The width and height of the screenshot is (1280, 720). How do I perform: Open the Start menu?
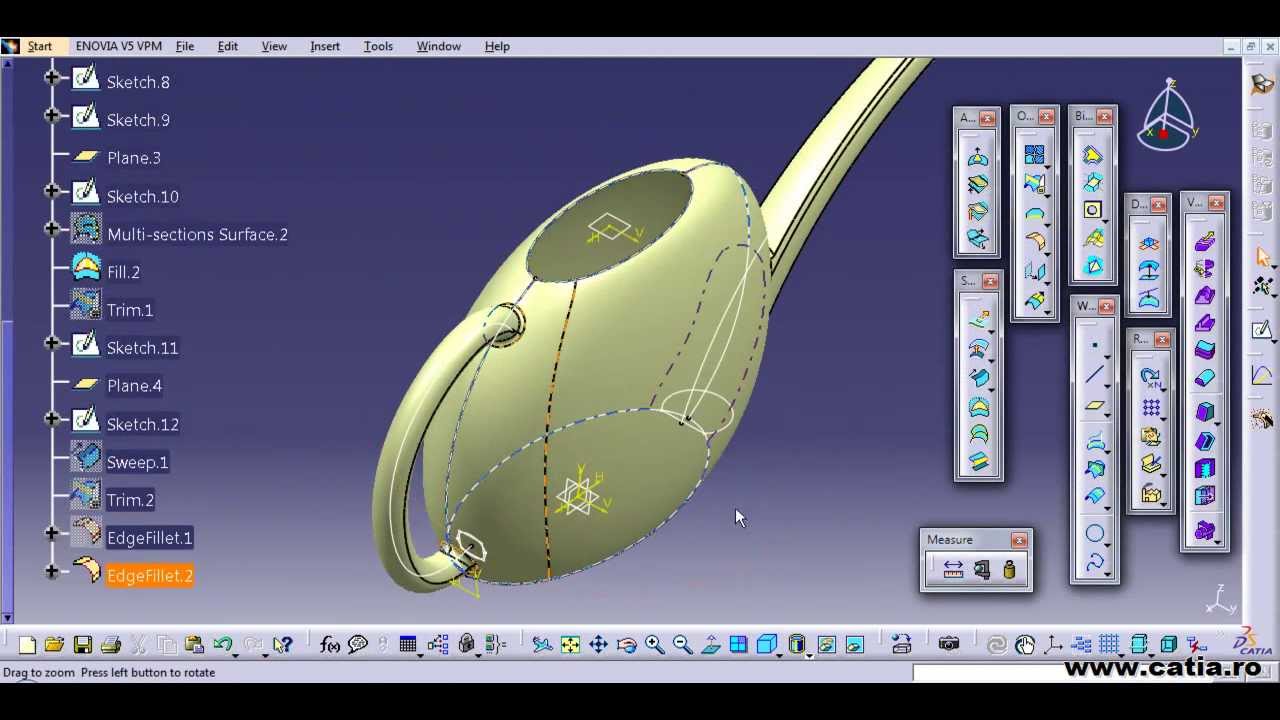[40, 46]
